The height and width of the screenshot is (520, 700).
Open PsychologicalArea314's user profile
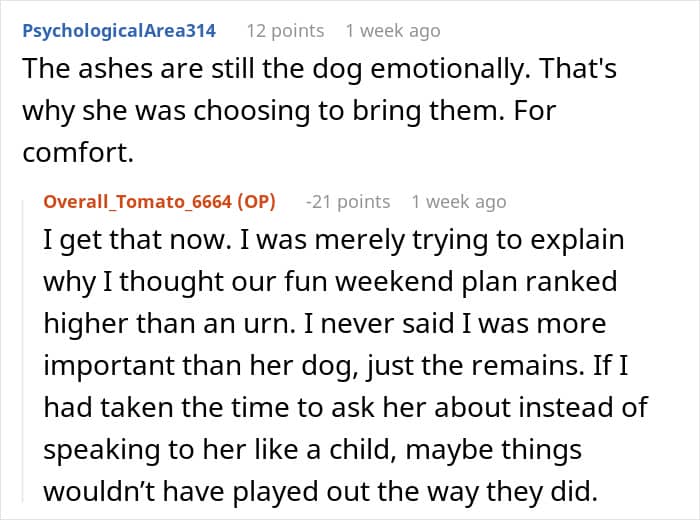pyautogui.click(x=119, y=31)
